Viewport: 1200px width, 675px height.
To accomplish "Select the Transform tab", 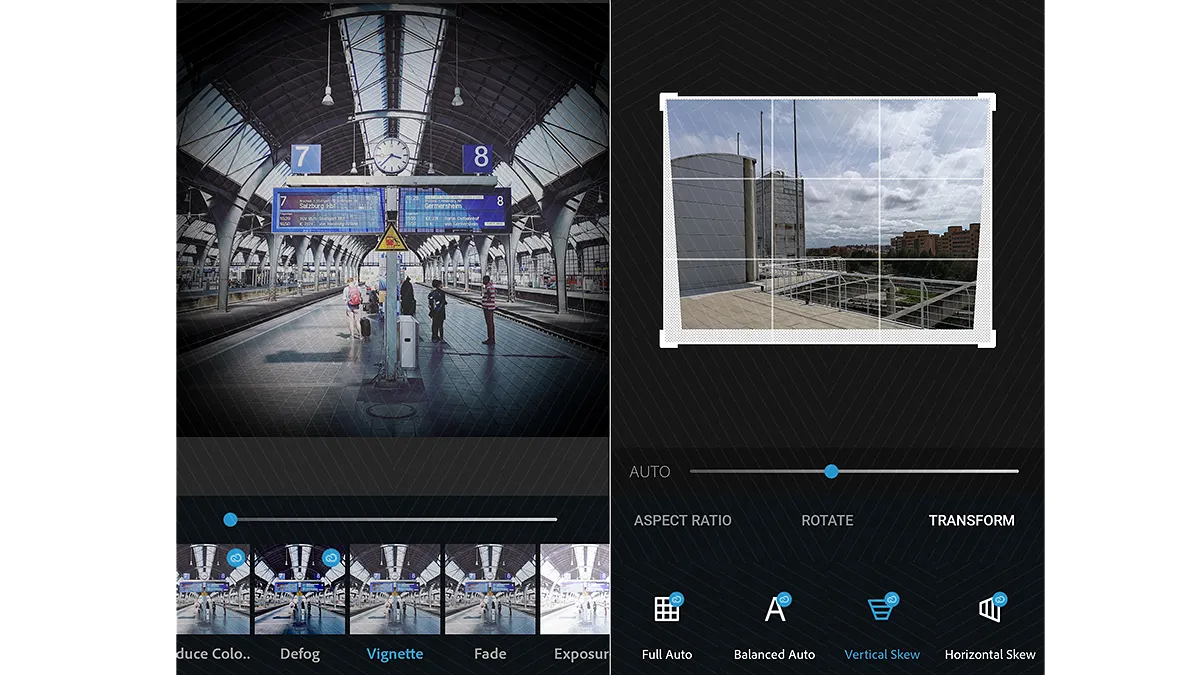I will pos(971,521).
